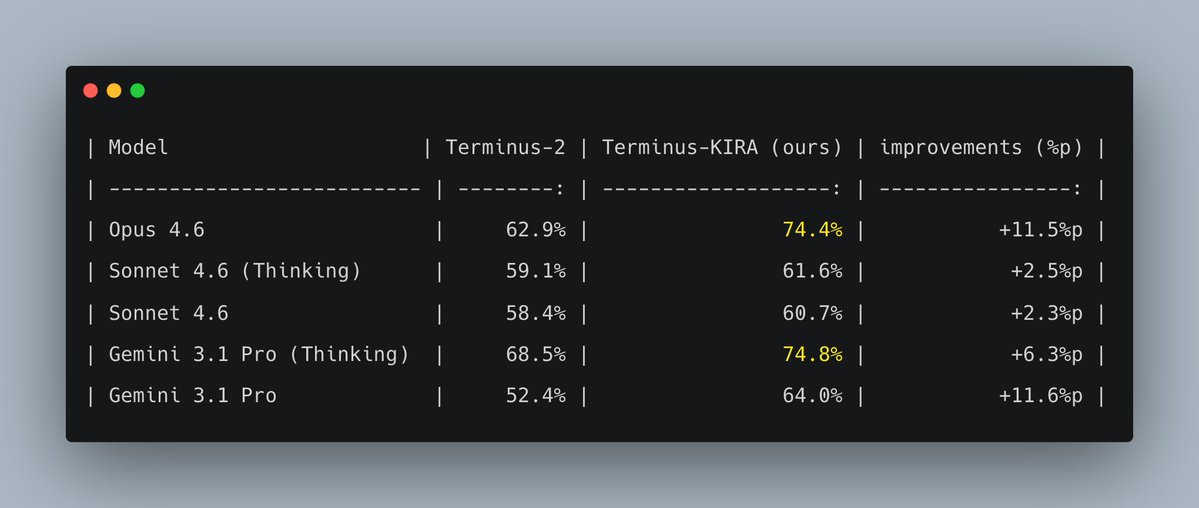1199x508 pixels.
Task: Click the 64.0% KIRA score
Action: click(812, 396)
